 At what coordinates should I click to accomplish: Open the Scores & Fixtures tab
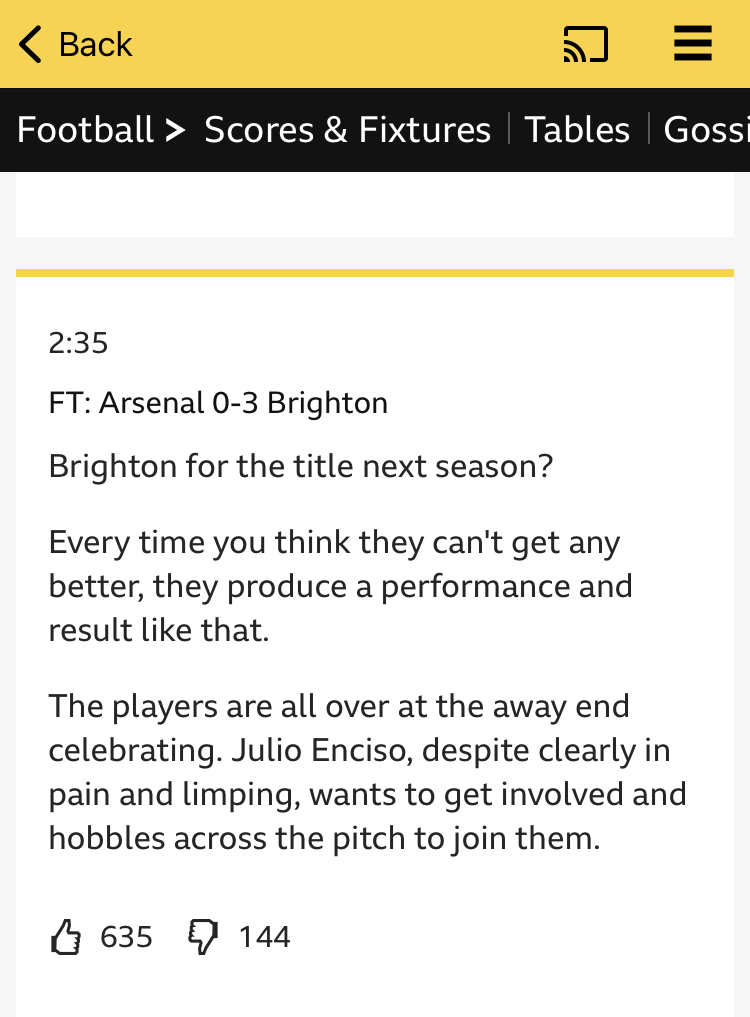click(x=347, y=130)
